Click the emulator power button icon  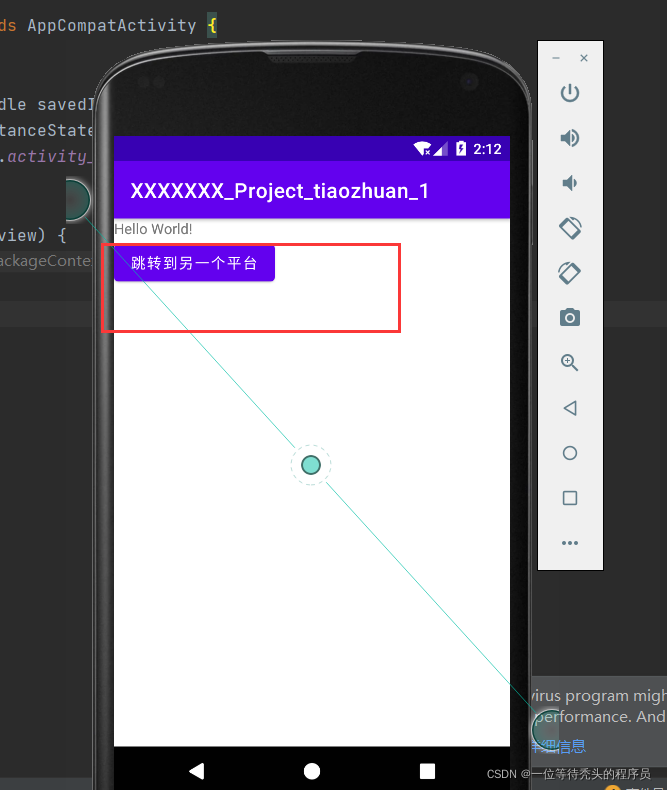pyautogui.click(x=570, y=93)
